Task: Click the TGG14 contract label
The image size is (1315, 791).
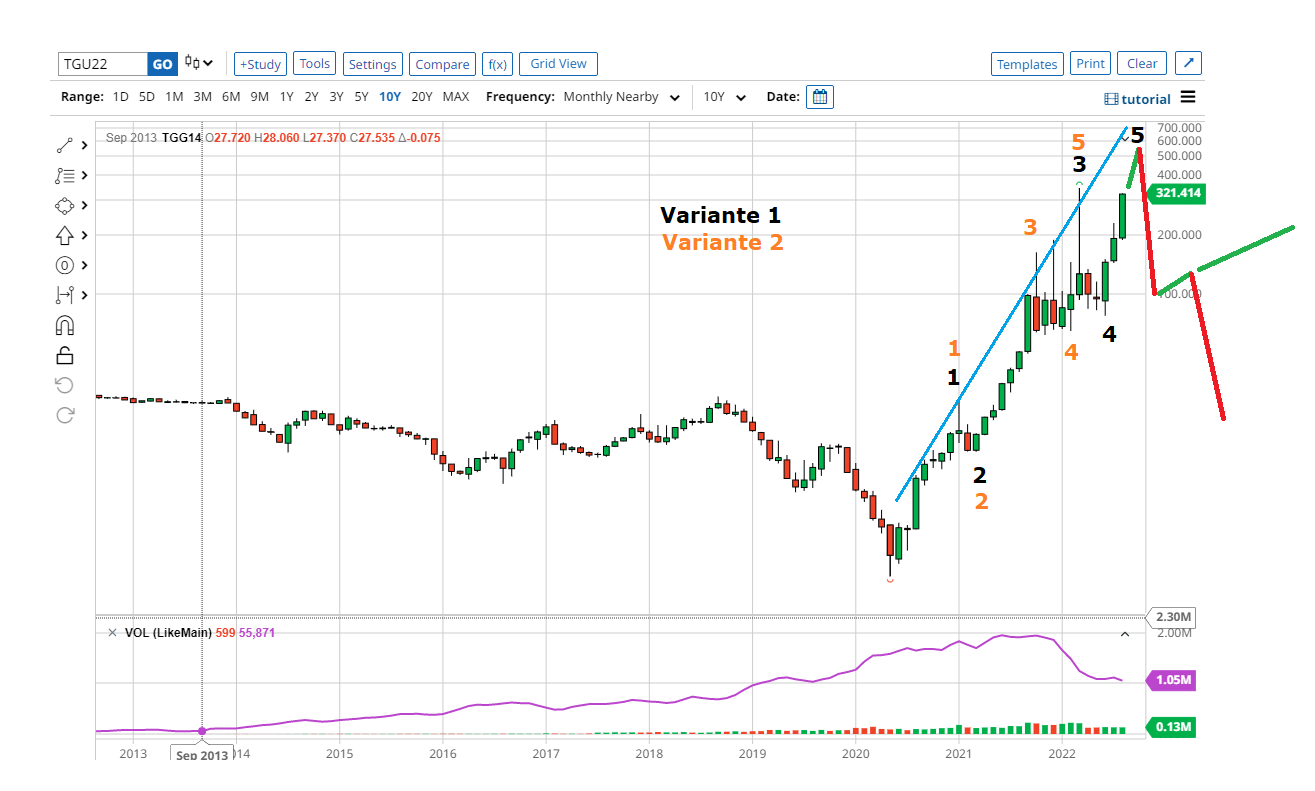Action: 182,138
